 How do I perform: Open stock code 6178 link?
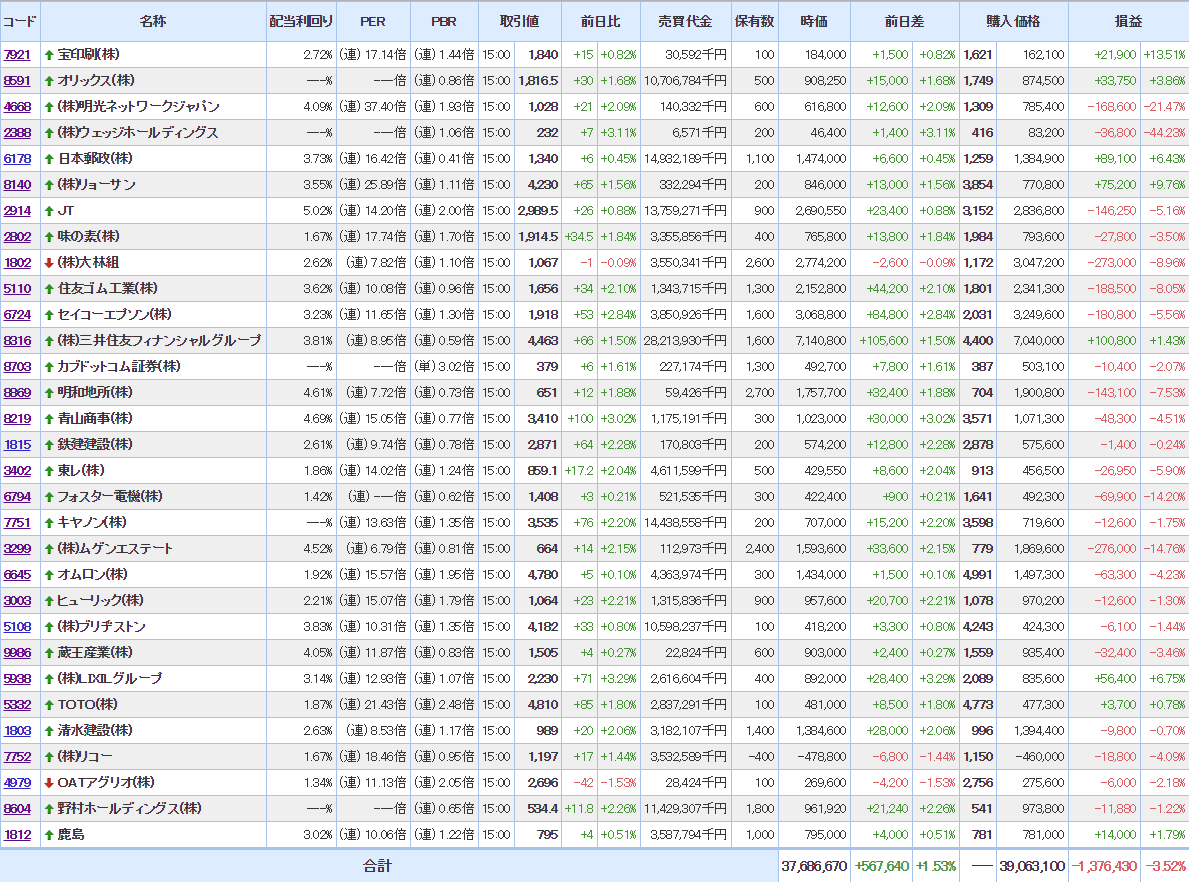(17, 159)
